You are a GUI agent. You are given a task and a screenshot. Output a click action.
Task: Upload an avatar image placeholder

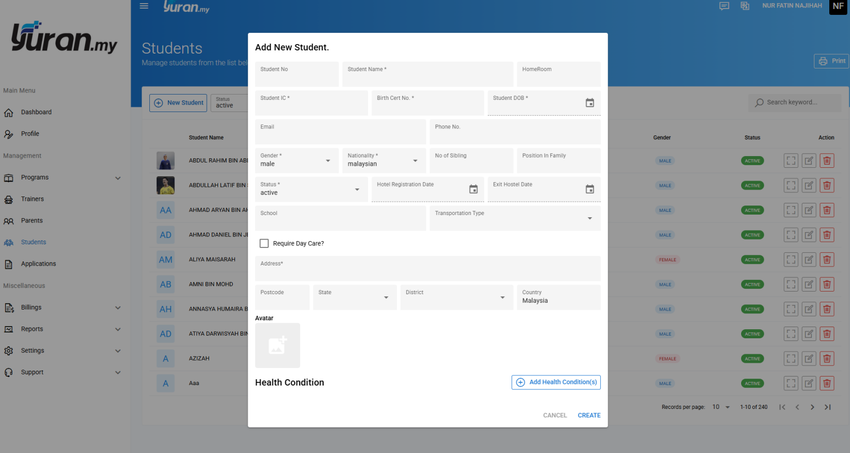[x=278, y=346]
